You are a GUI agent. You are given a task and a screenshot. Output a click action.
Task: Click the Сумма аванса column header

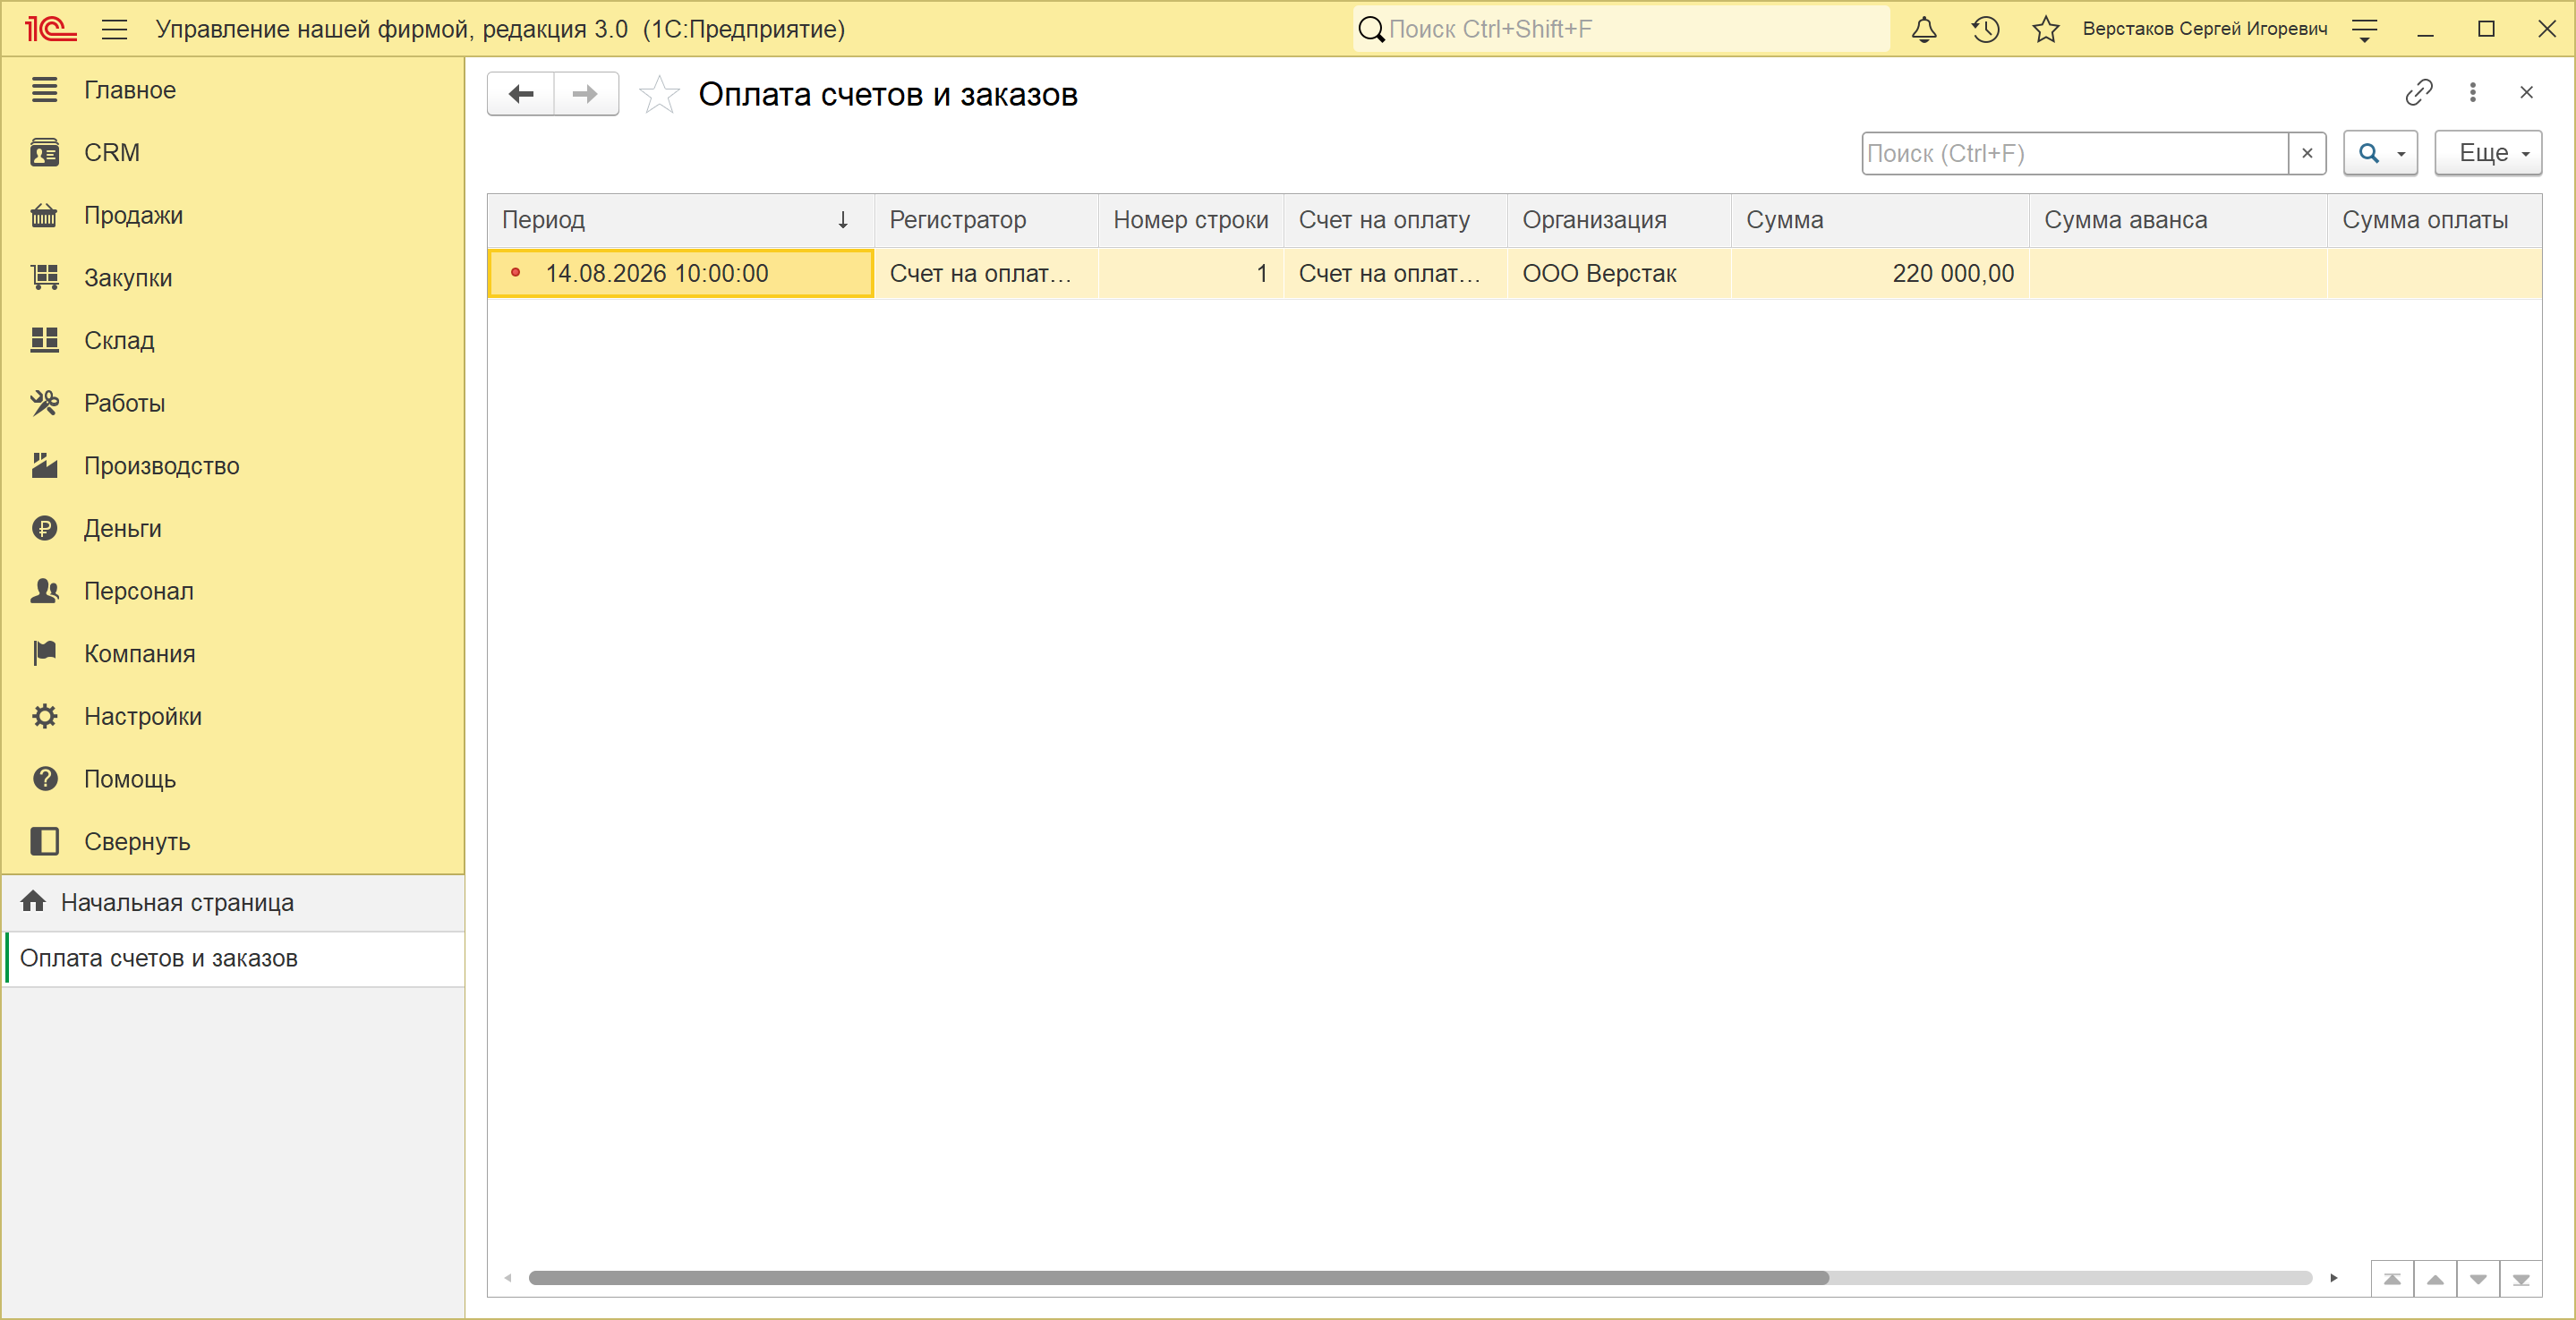pyautogui.click(x=2178, y=220)
